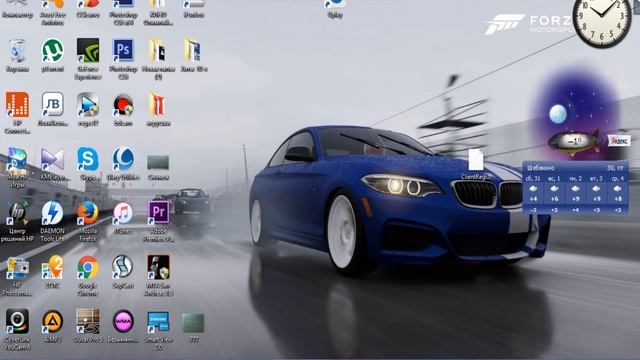Launch the Glary Utilities blue crescent icon
The width and height of the screenshot is (640, 360).
pyautogui.click(x=123, y=160)
